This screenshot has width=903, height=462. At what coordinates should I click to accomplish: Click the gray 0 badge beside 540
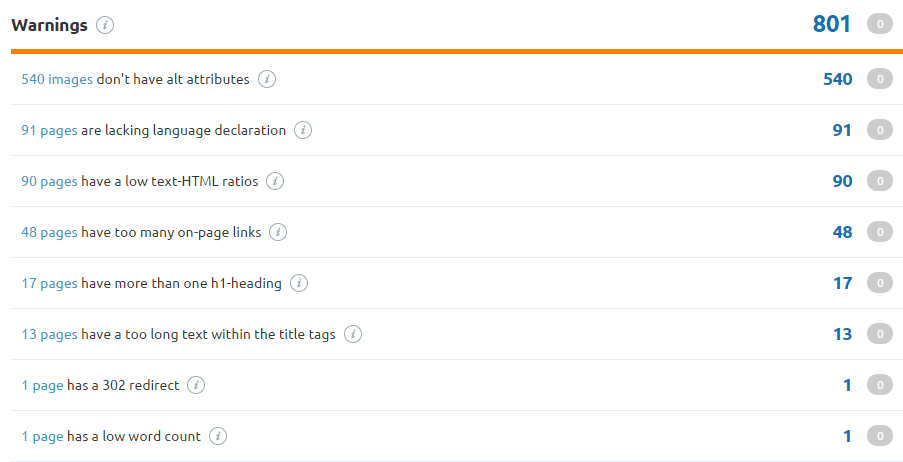tap(880, 79)
